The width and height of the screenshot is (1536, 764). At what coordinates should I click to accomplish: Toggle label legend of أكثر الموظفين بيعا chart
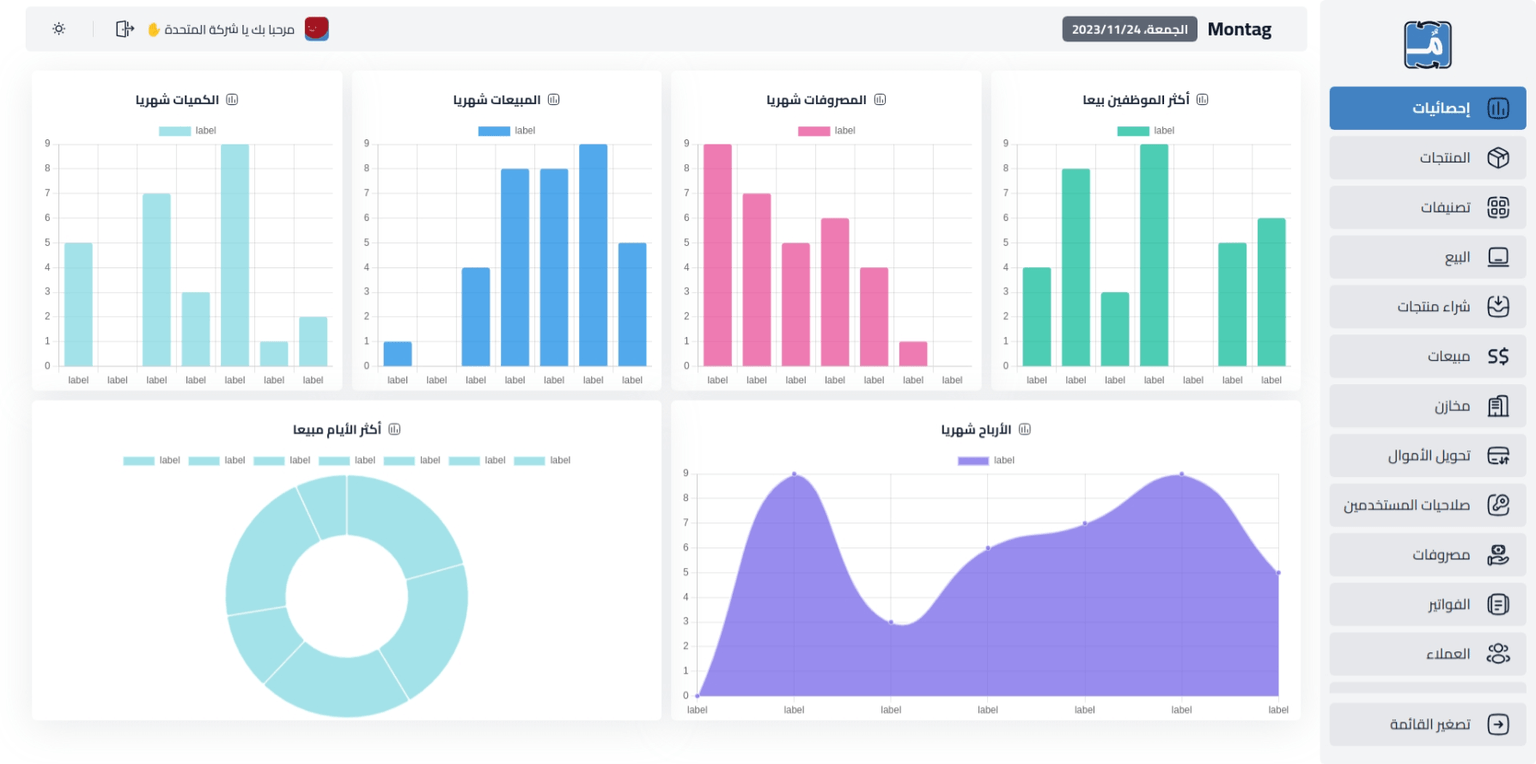(x=1145, y=130)
